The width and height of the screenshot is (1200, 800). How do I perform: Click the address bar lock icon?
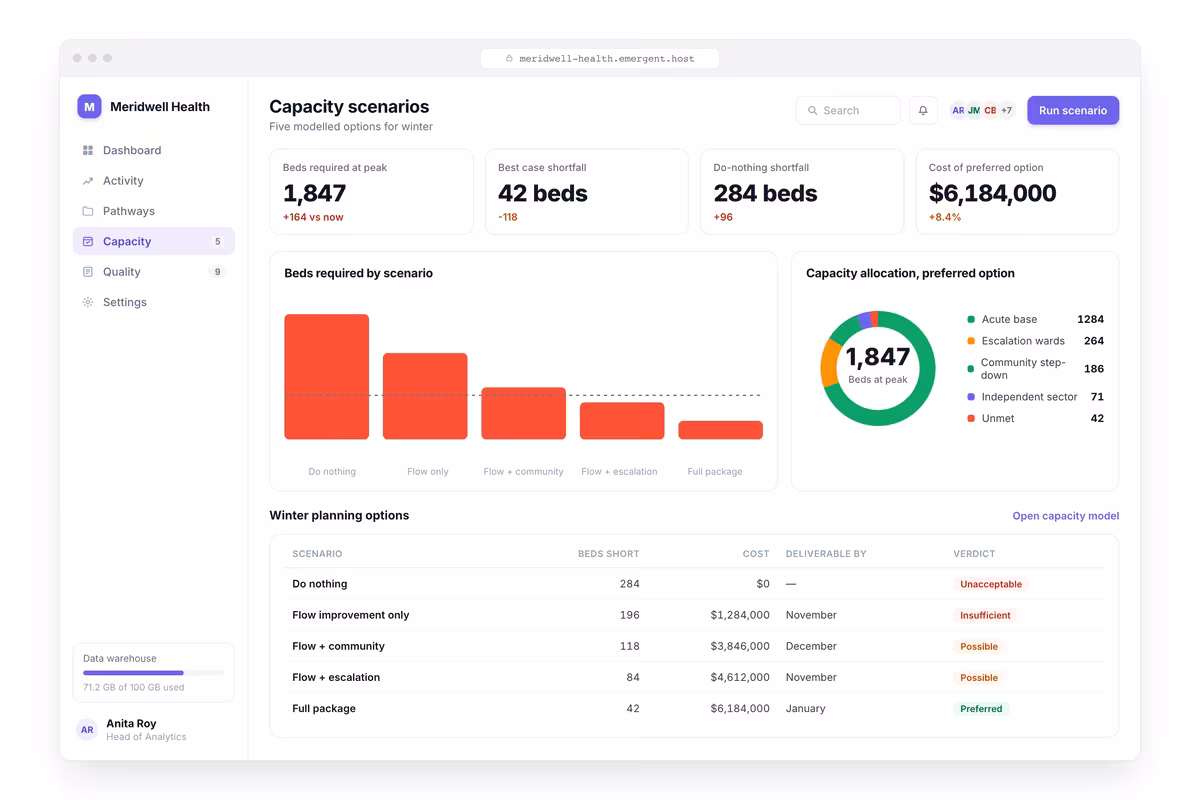(x=509, y=59)
